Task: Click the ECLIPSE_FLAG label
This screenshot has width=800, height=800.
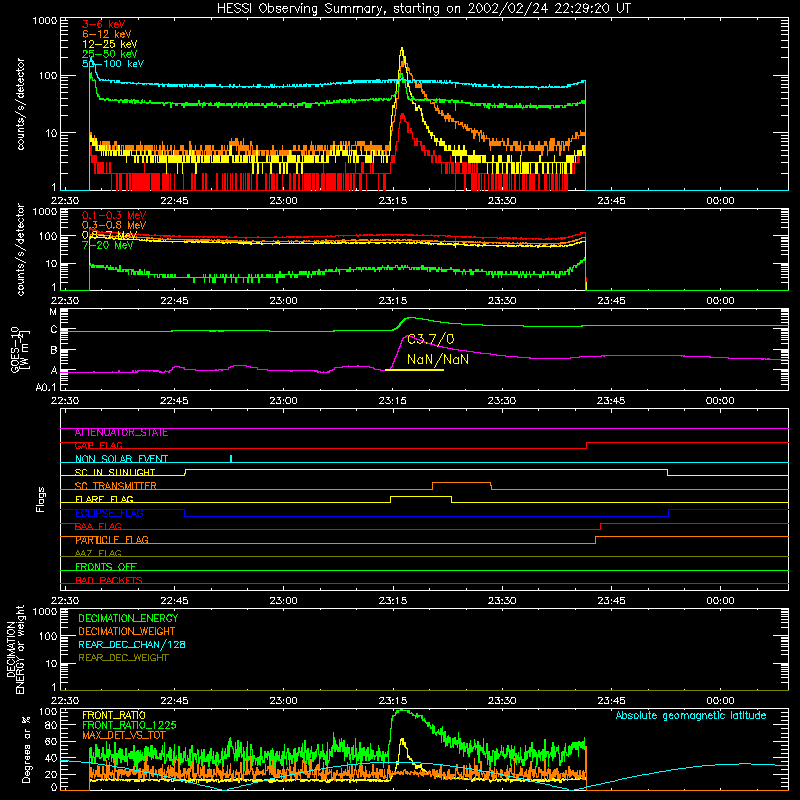Action: [109, 513]
